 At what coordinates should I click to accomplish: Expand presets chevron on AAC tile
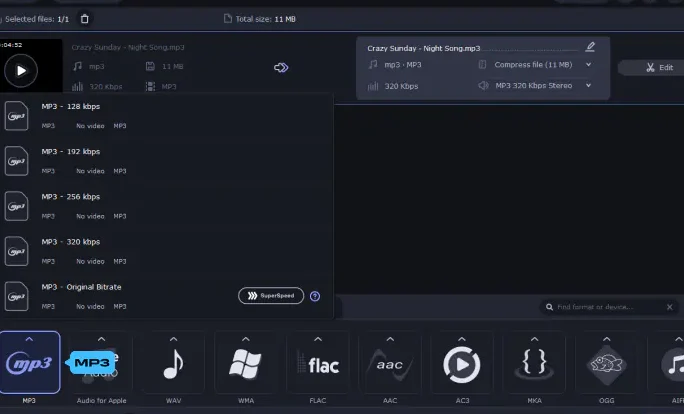pyautogui.click(x=390, y=339)
